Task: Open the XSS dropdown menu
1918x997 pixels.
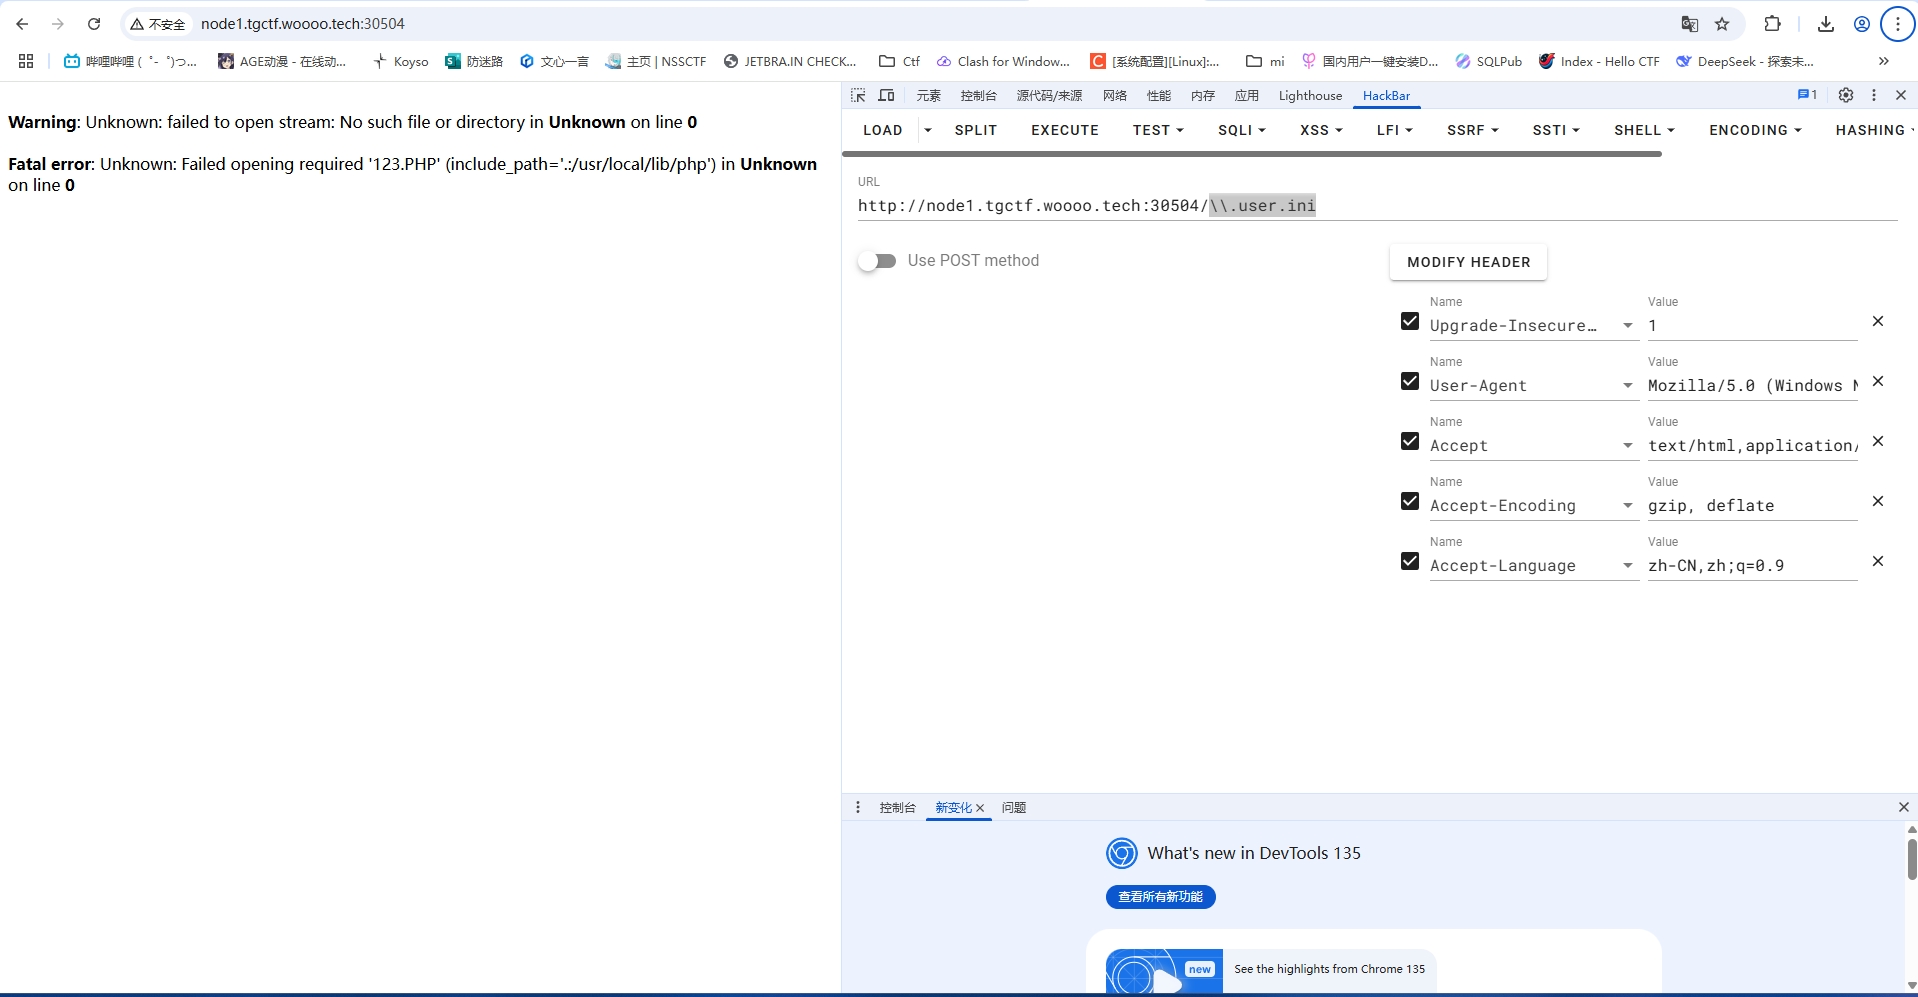Action: coord(1321,130)
